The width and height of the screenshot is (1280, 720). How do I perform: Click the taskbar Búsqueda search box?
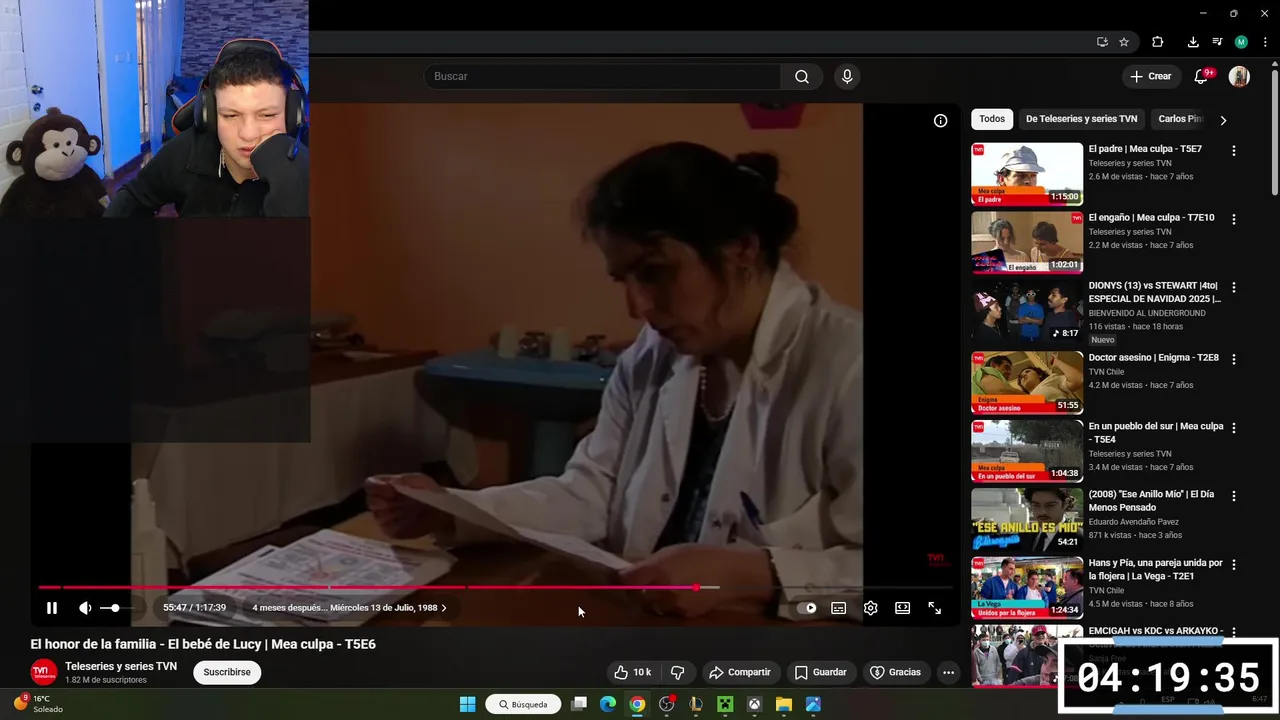523,704
